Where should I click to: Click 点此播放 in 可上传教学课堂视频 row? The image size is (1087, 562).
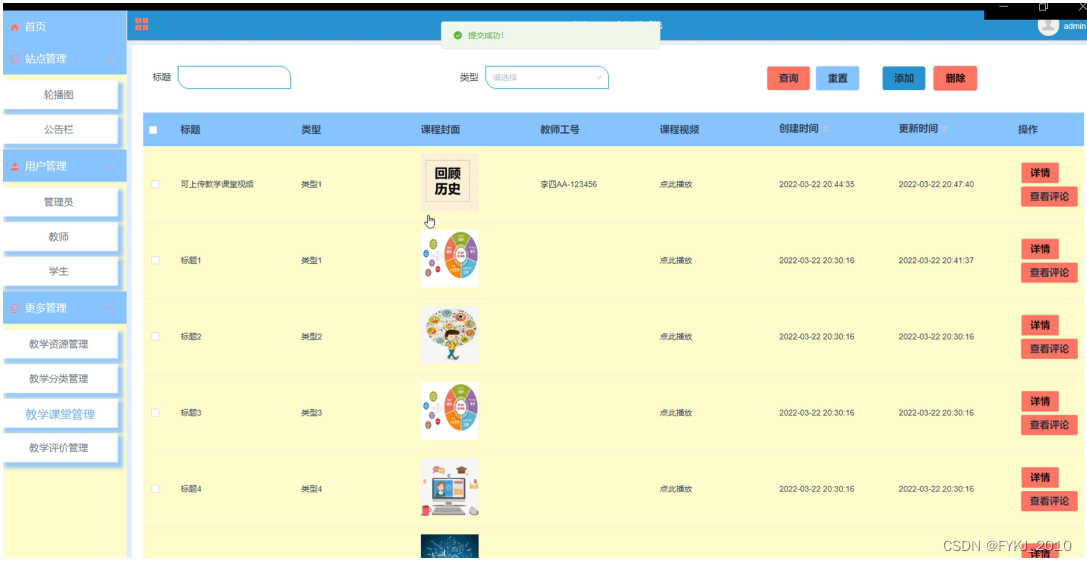676,184
